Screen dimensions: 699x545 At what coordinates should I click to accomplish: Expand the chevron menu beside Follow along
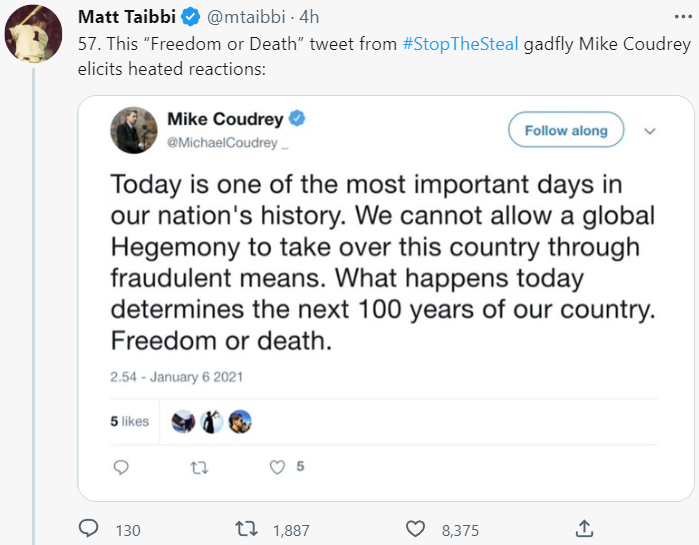coord(649,131)
